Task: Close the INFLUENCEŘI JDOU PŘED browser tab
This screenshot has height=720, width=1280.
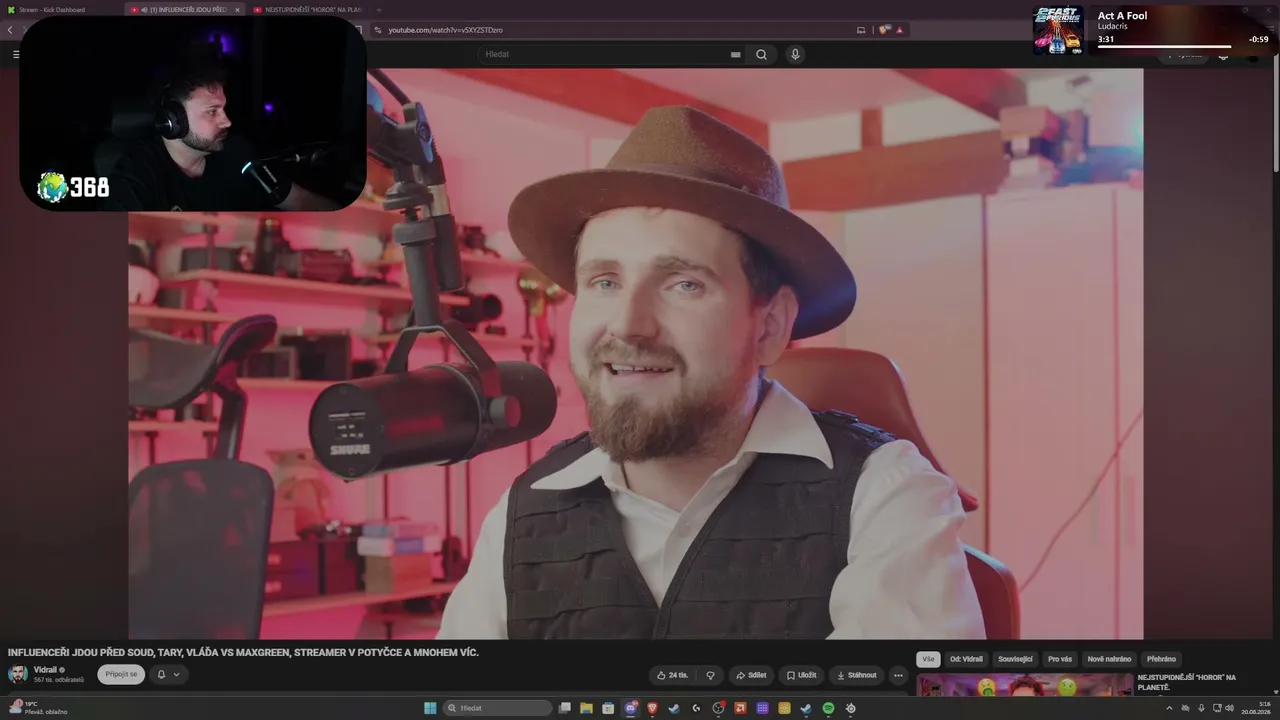Action: (x=236, y=9)
